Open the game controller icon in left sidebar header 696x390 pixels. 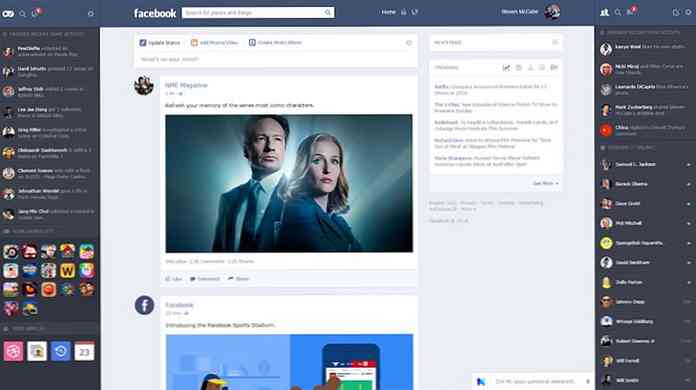click(x=8, y=14)
